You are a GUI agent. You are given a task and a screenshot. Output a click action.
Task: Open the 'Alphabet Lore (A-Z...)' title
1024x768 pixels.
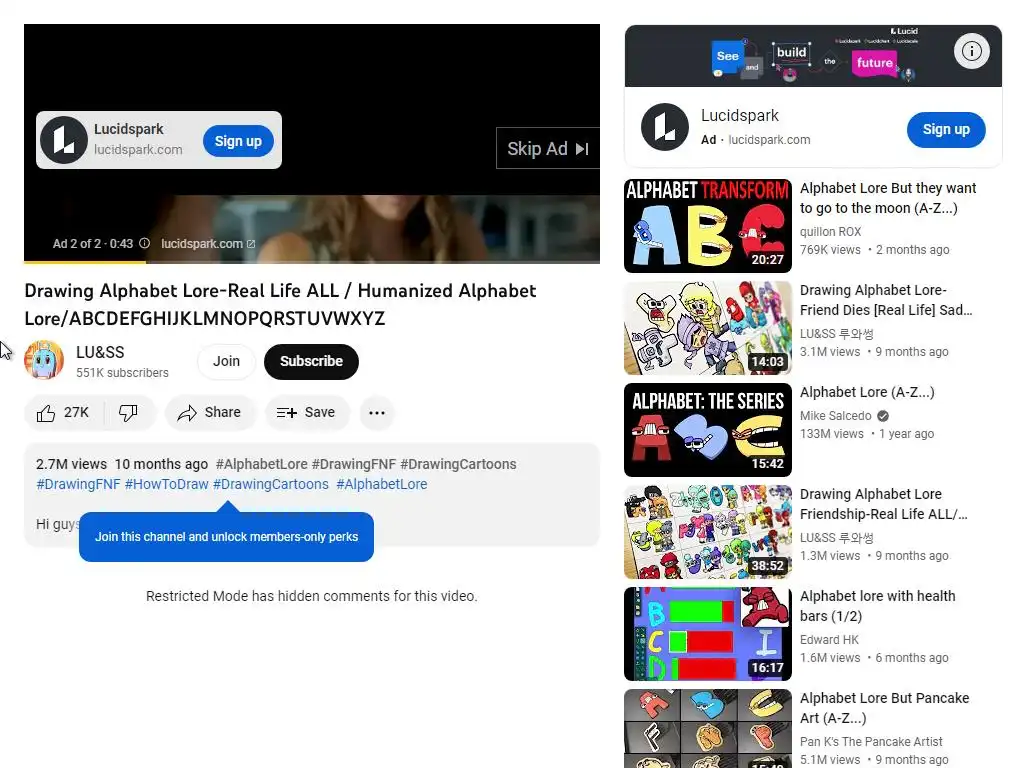(867, 392)
